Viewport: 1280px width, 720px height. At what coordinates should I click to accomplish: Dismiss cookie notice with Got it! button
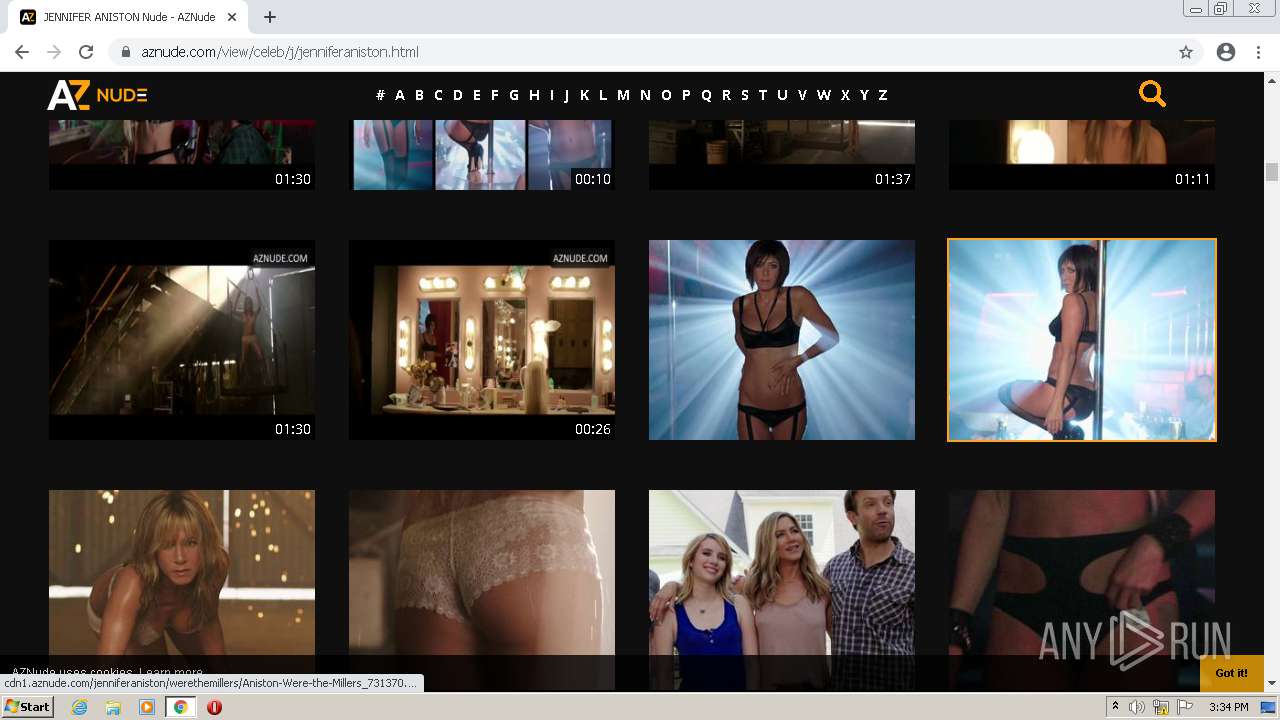[x=1231, y=673]
